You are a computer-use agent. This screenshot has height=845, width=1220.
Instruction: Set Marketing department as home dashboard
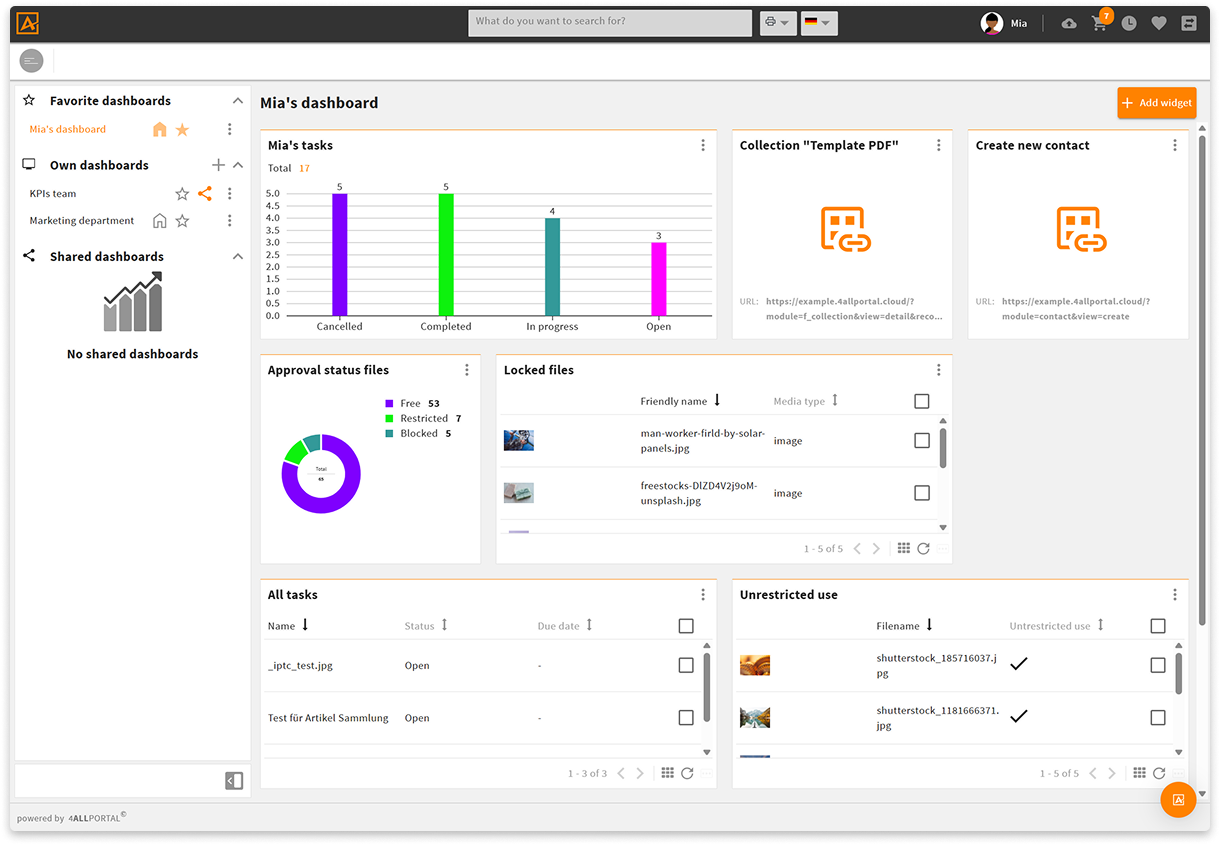coord(160,221)
